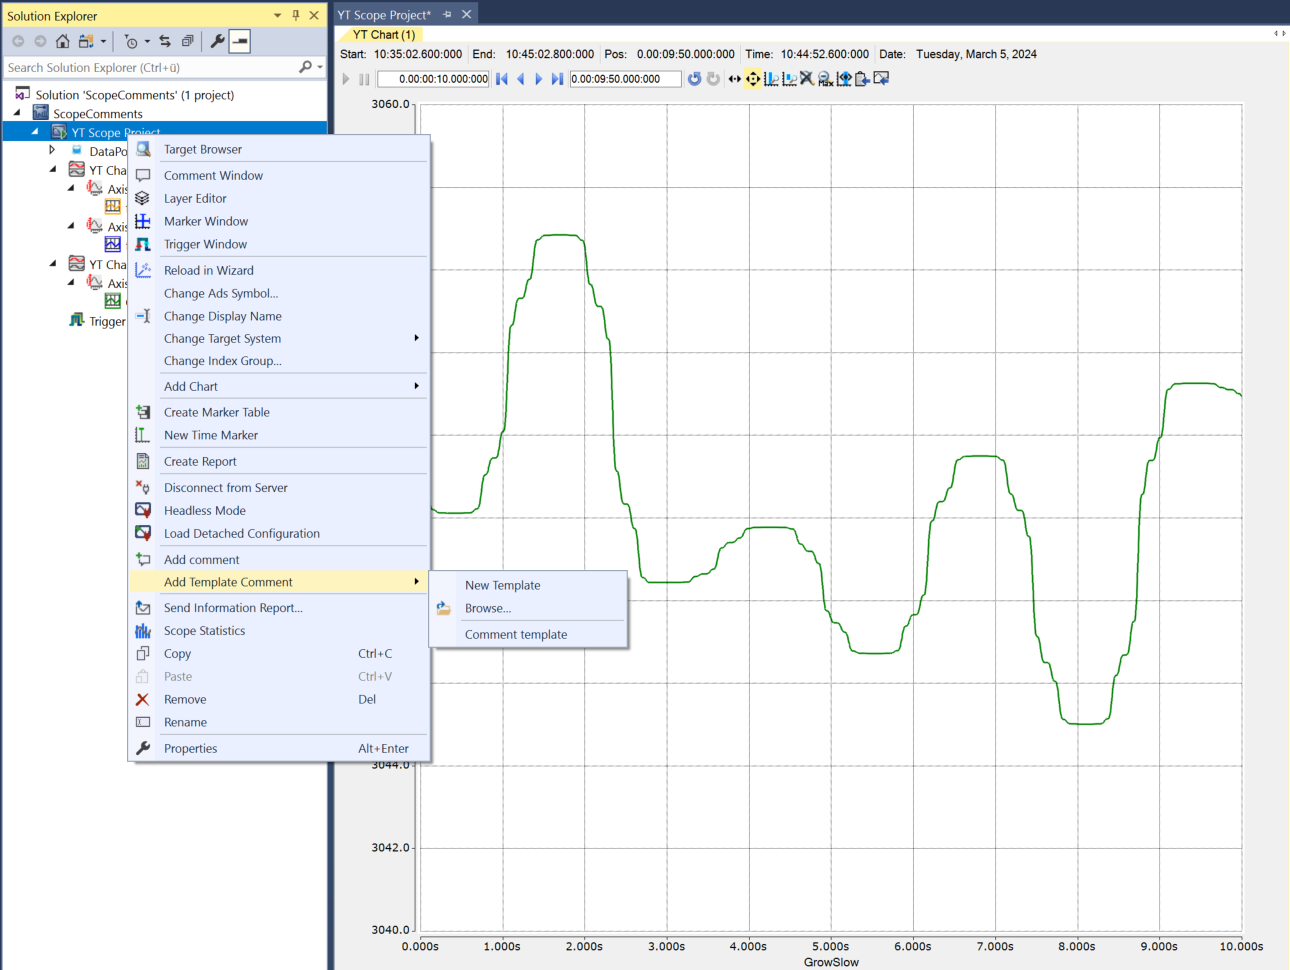Collapse the YT Scope Project tree node
The height and width of the screenshot is (970, 1290).
pyautogui.click(x=35, y=131)
